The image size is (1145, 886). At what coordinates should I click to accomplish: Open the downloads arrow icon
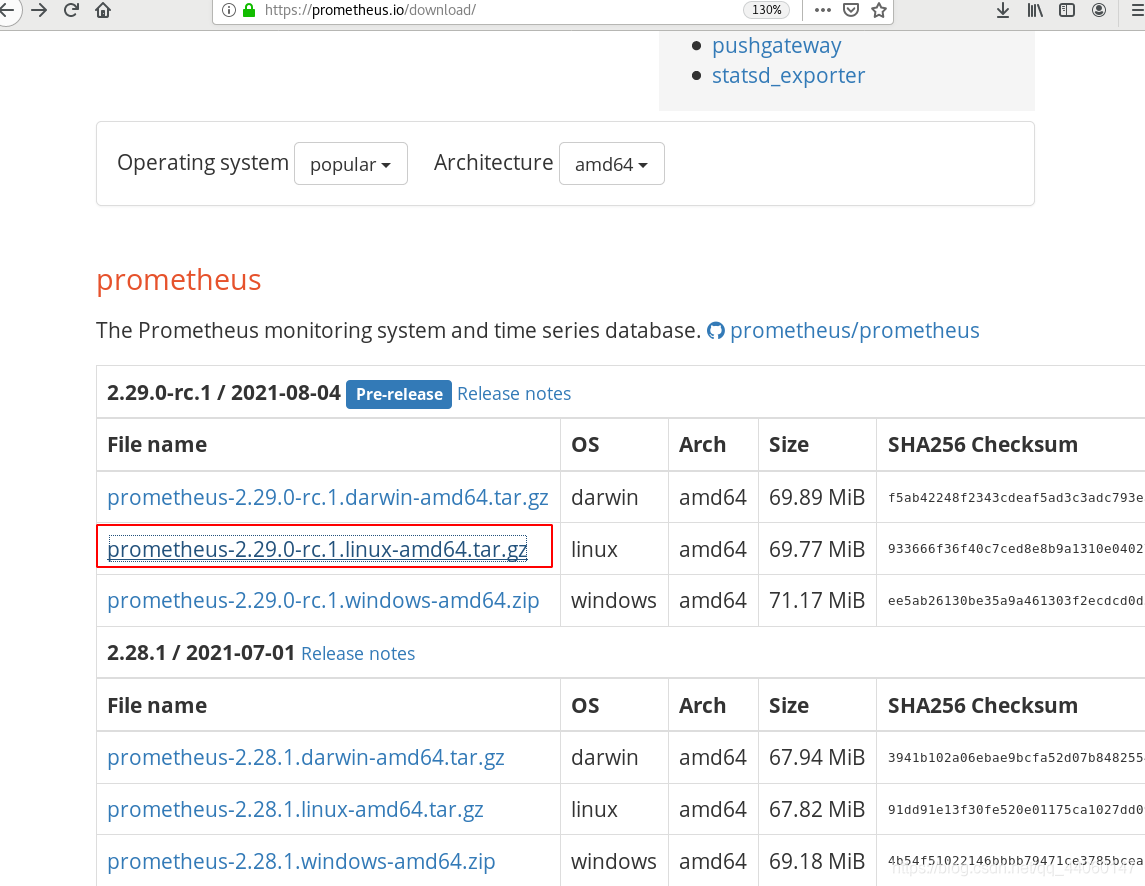click(1003, 10)
